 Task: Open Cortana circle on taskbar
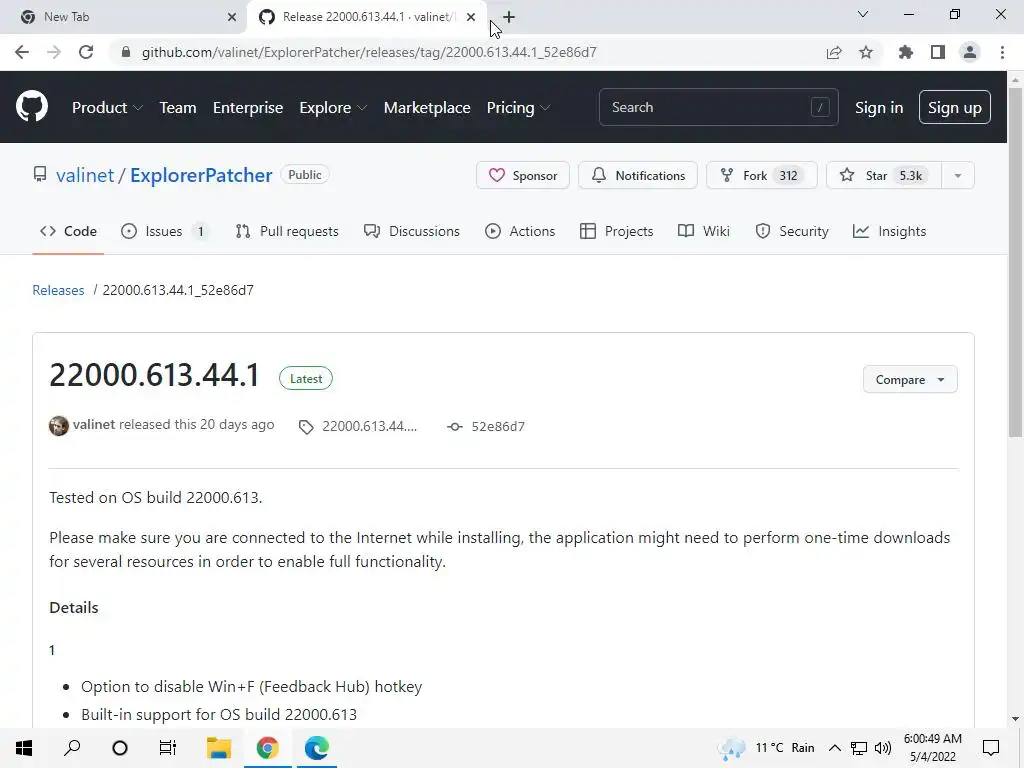point(120,748)
